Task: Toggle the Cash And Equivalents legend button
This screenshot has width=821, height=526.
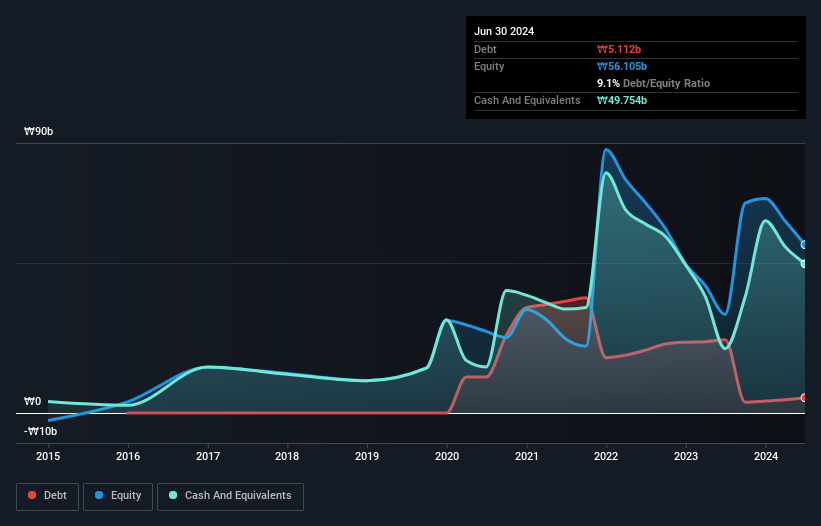Action: coord(230,496)
